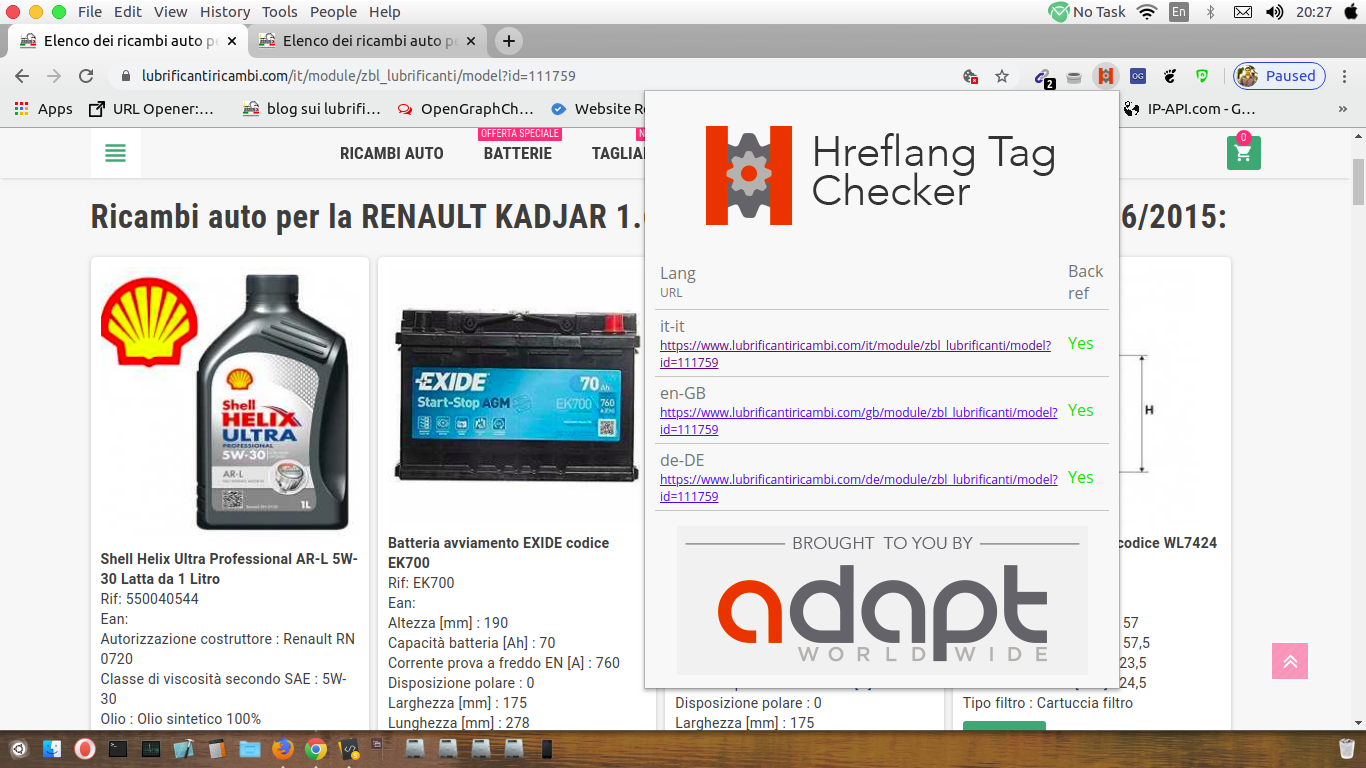Open Chrome three-dot menu
The height and width of the screenshot is (768, 1366).
tap(1346, 76)
